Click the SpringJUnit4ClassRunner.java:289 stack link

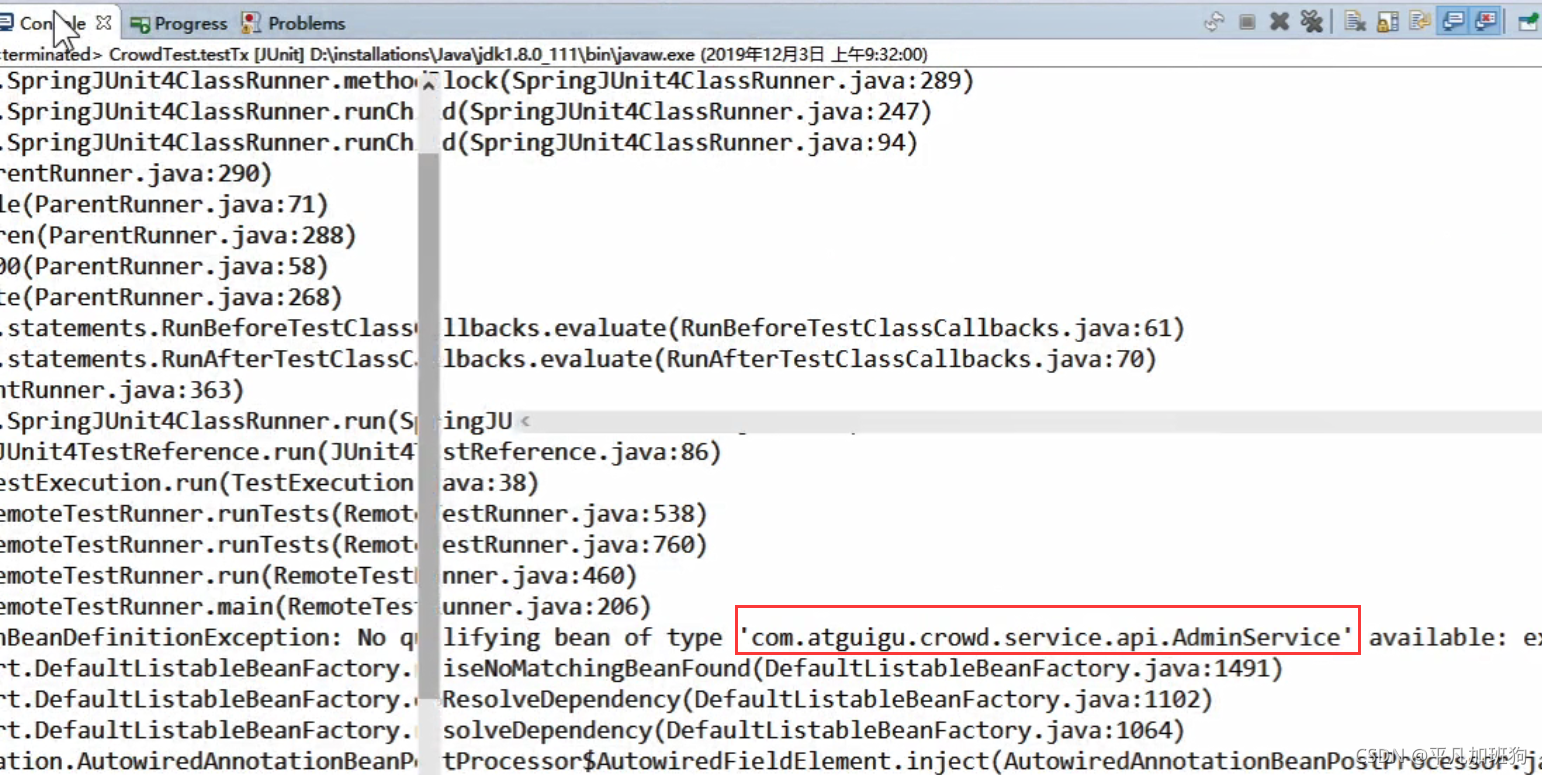tap(735, 81)
